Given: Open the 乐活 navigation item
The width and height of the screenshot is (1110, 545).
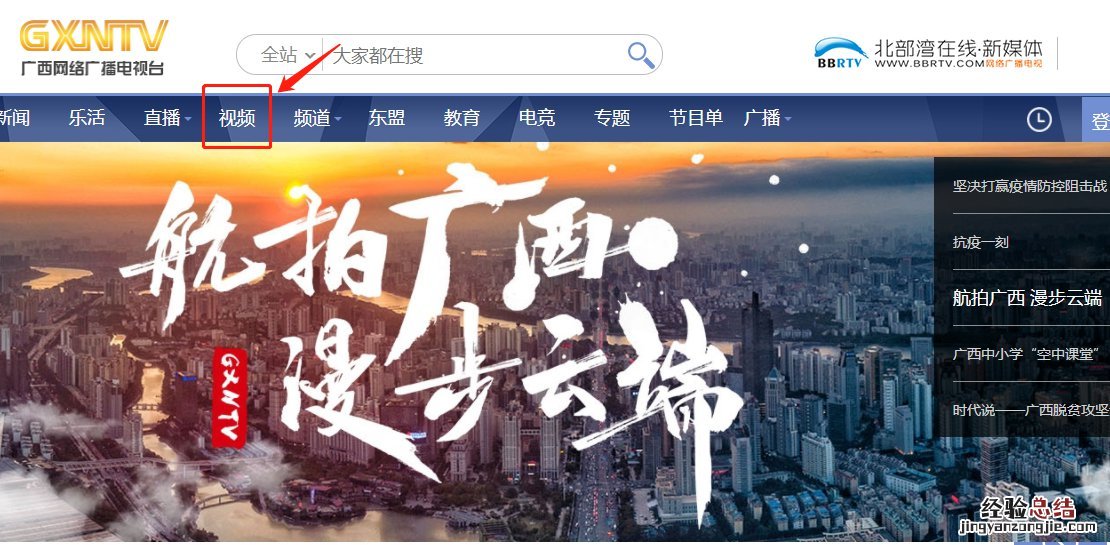Looking at the screenshot, I should coord(86,118).
